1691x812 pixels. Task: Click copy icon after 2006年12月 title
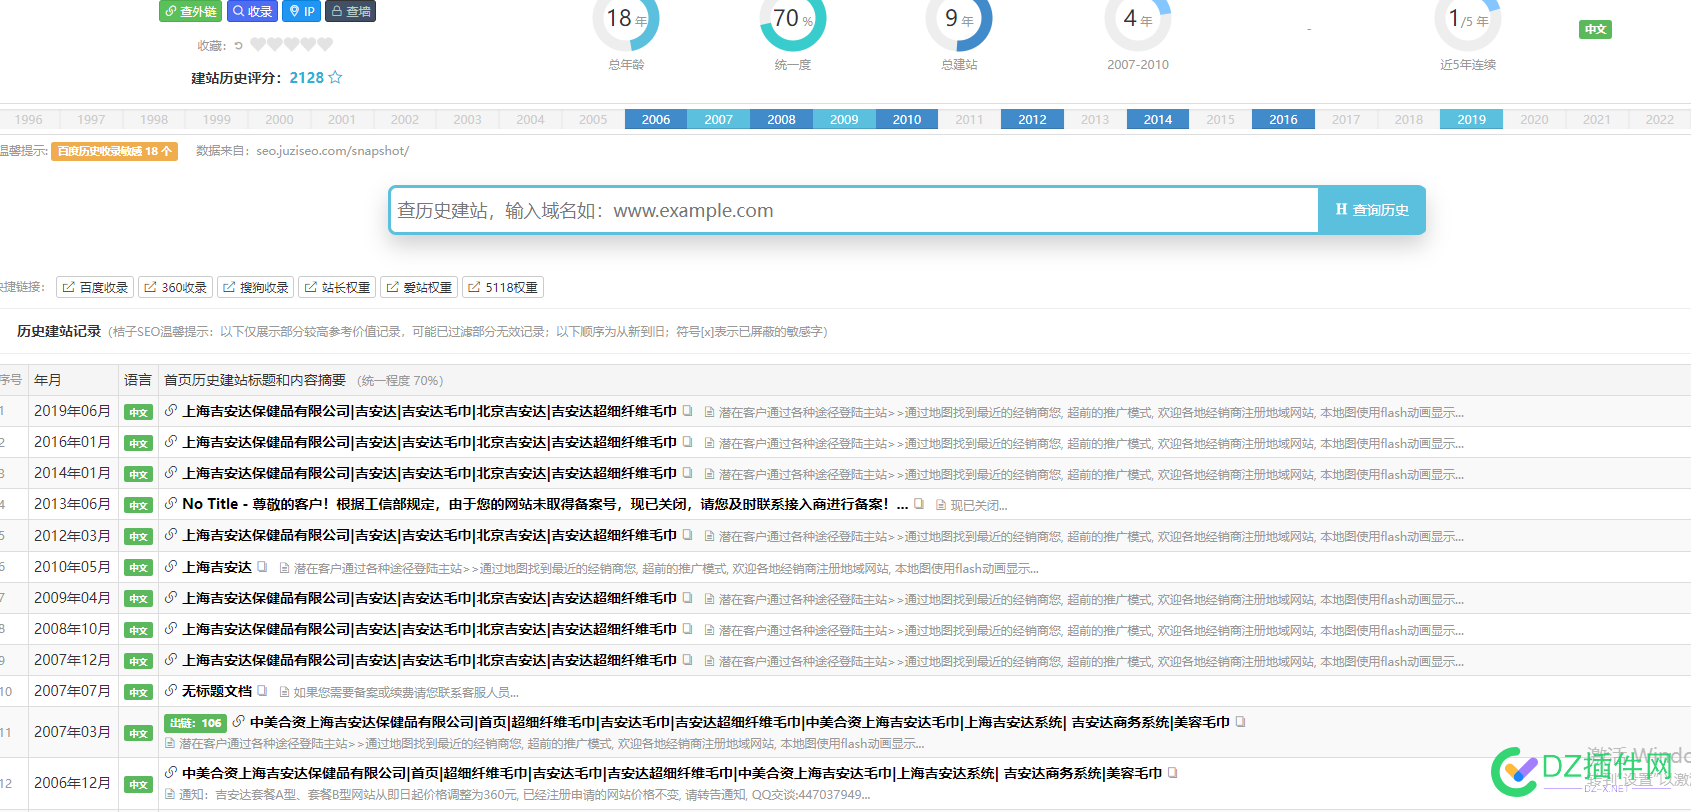pyautogui.click(x=1173, y=773)
